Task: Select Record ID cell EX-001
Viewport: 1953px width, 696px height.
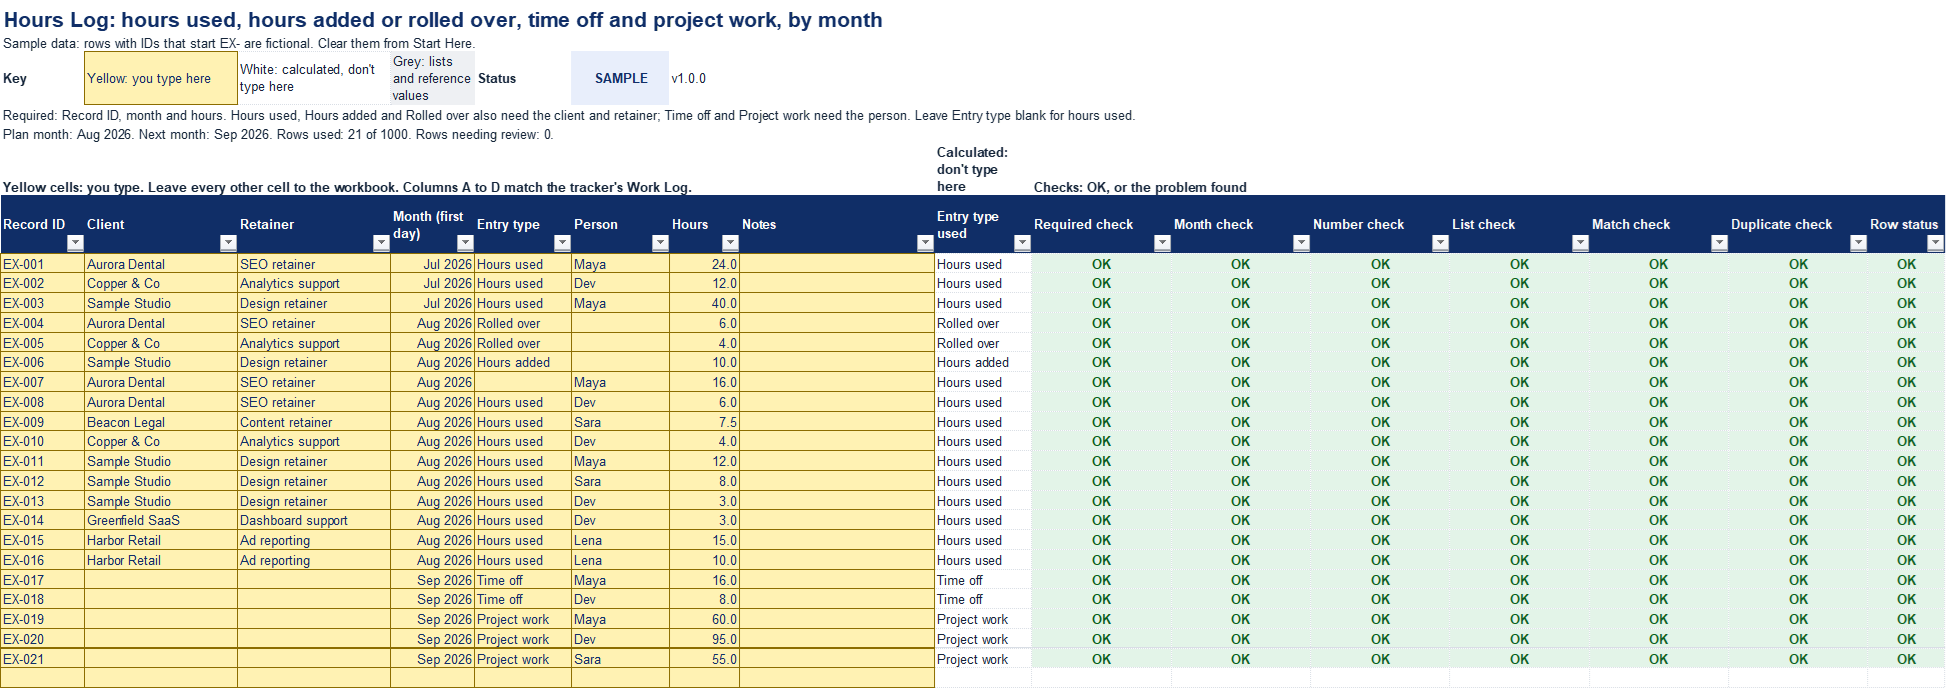Action: [x=43, y=264]
